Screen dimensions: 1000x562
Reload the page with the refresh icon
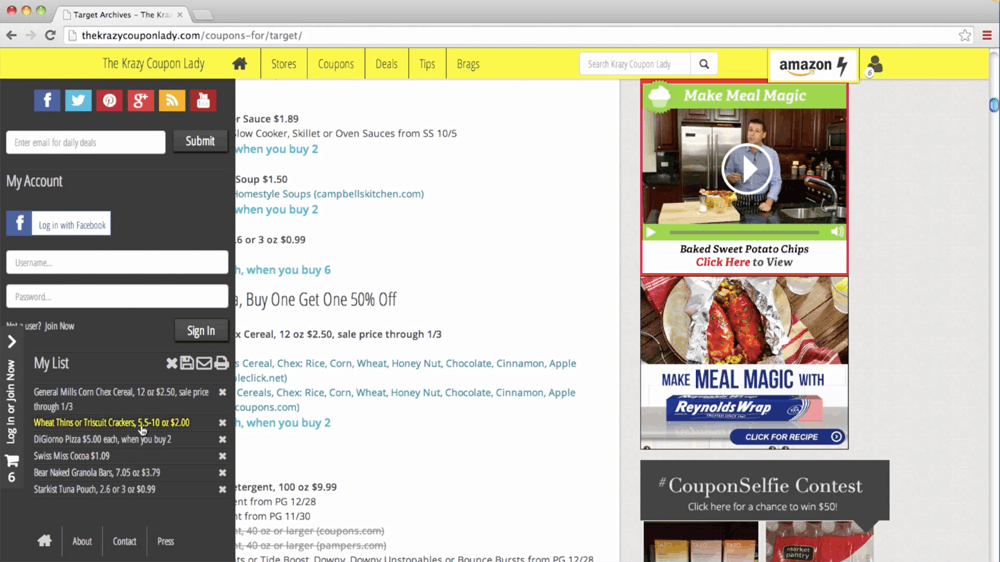(50, 35)
